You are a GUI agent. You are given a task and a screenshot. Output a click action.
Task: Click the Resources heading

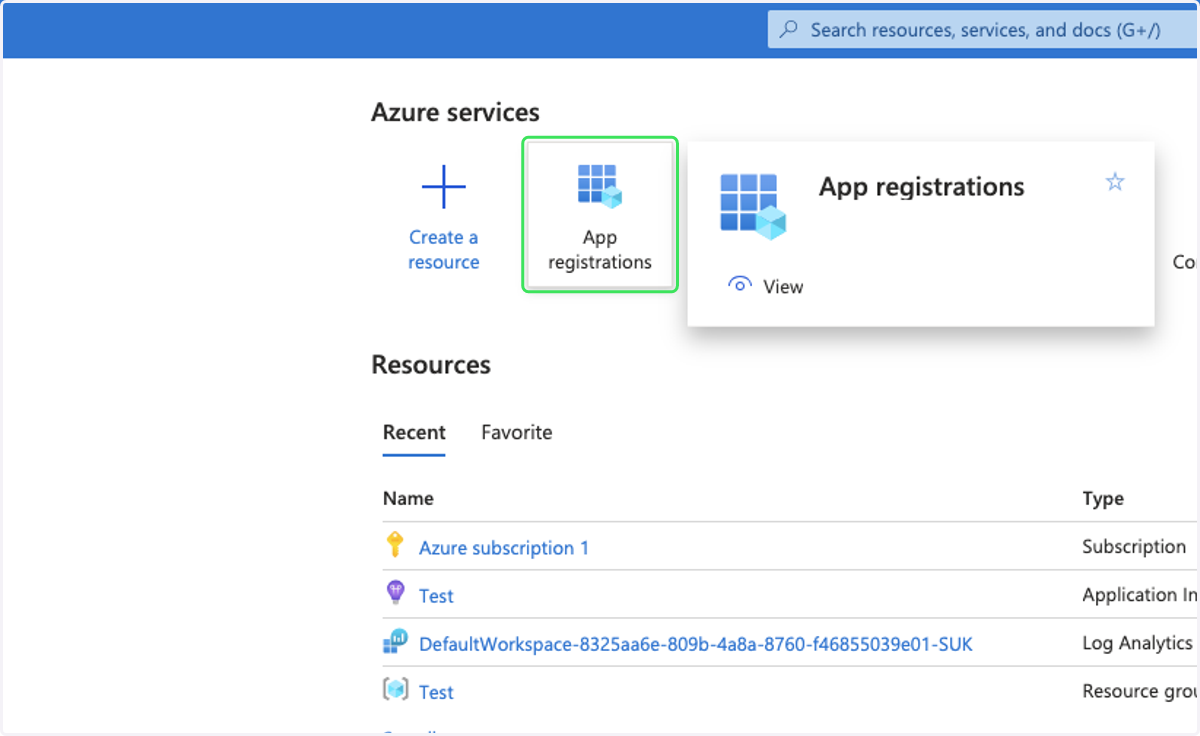[431, 365]
